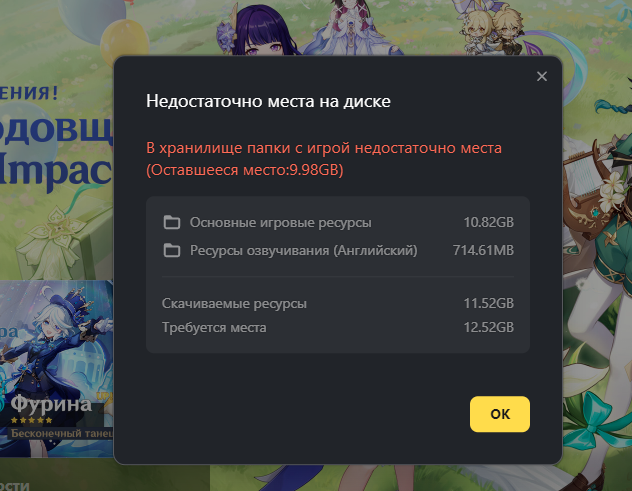Screen dimensions: 632x491
Task: Click the Бесконечный танец banner caption
Action: pyautogui.click(x=62, y=433)
